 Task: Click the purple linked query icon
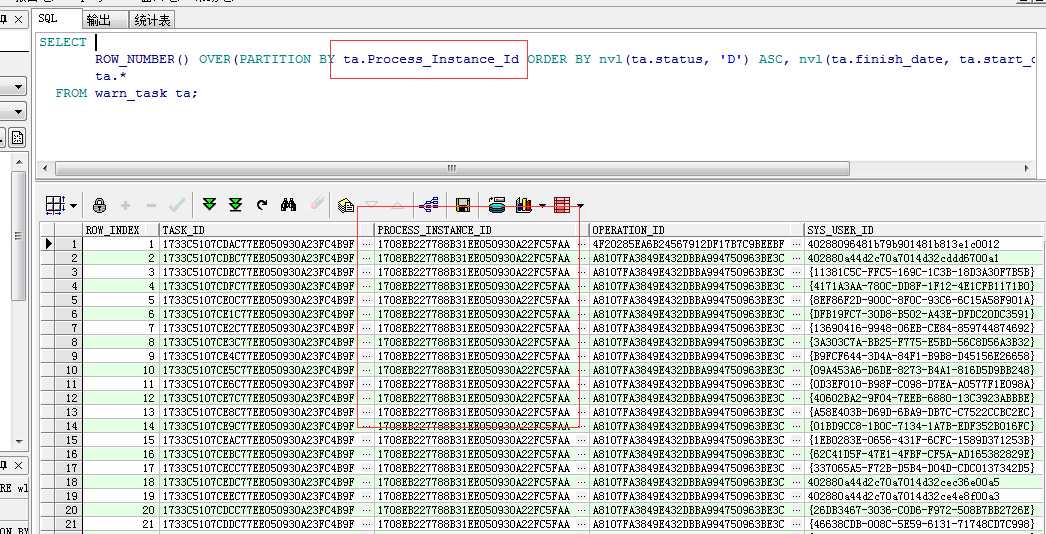tap(429, 205)
